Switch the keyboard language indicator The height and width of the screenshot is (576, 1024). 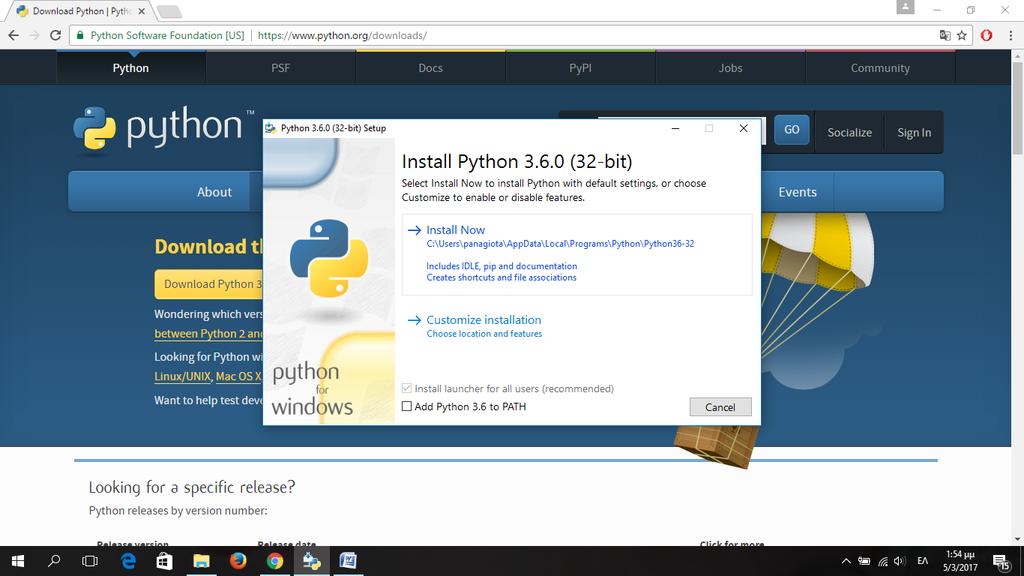(923, 561)
